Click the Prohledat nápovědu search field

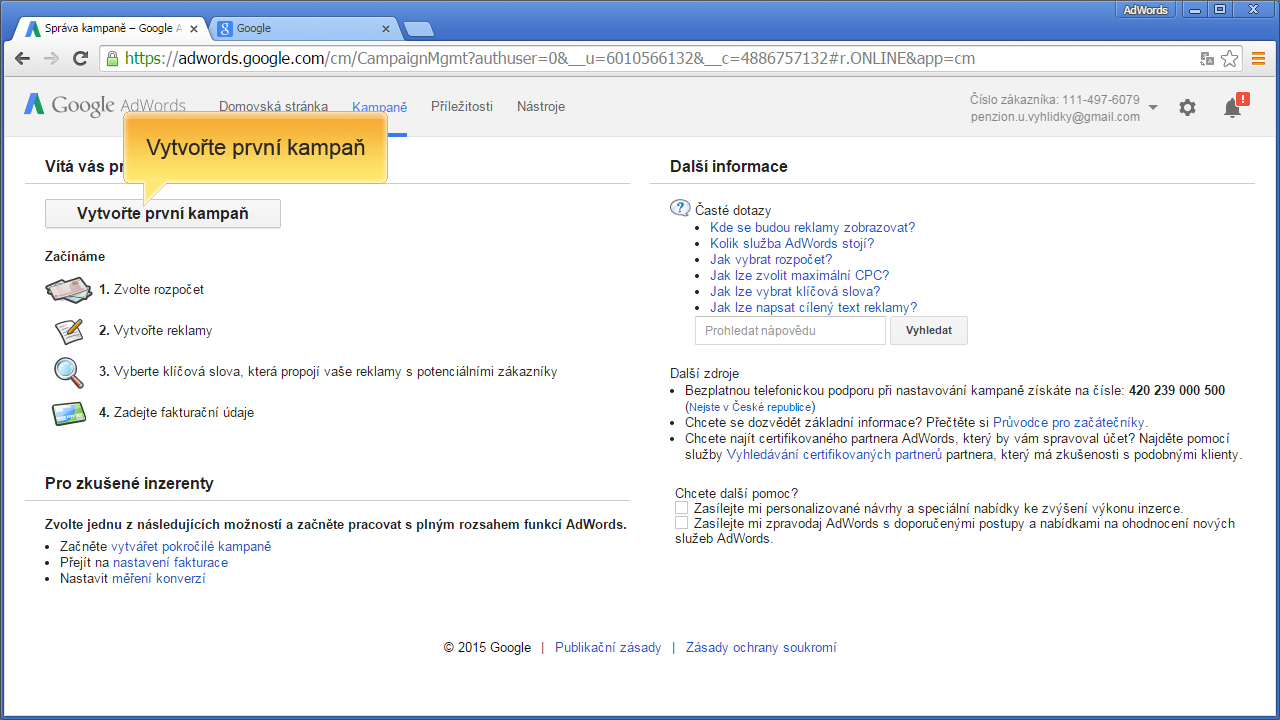click(x=790, y=330)
